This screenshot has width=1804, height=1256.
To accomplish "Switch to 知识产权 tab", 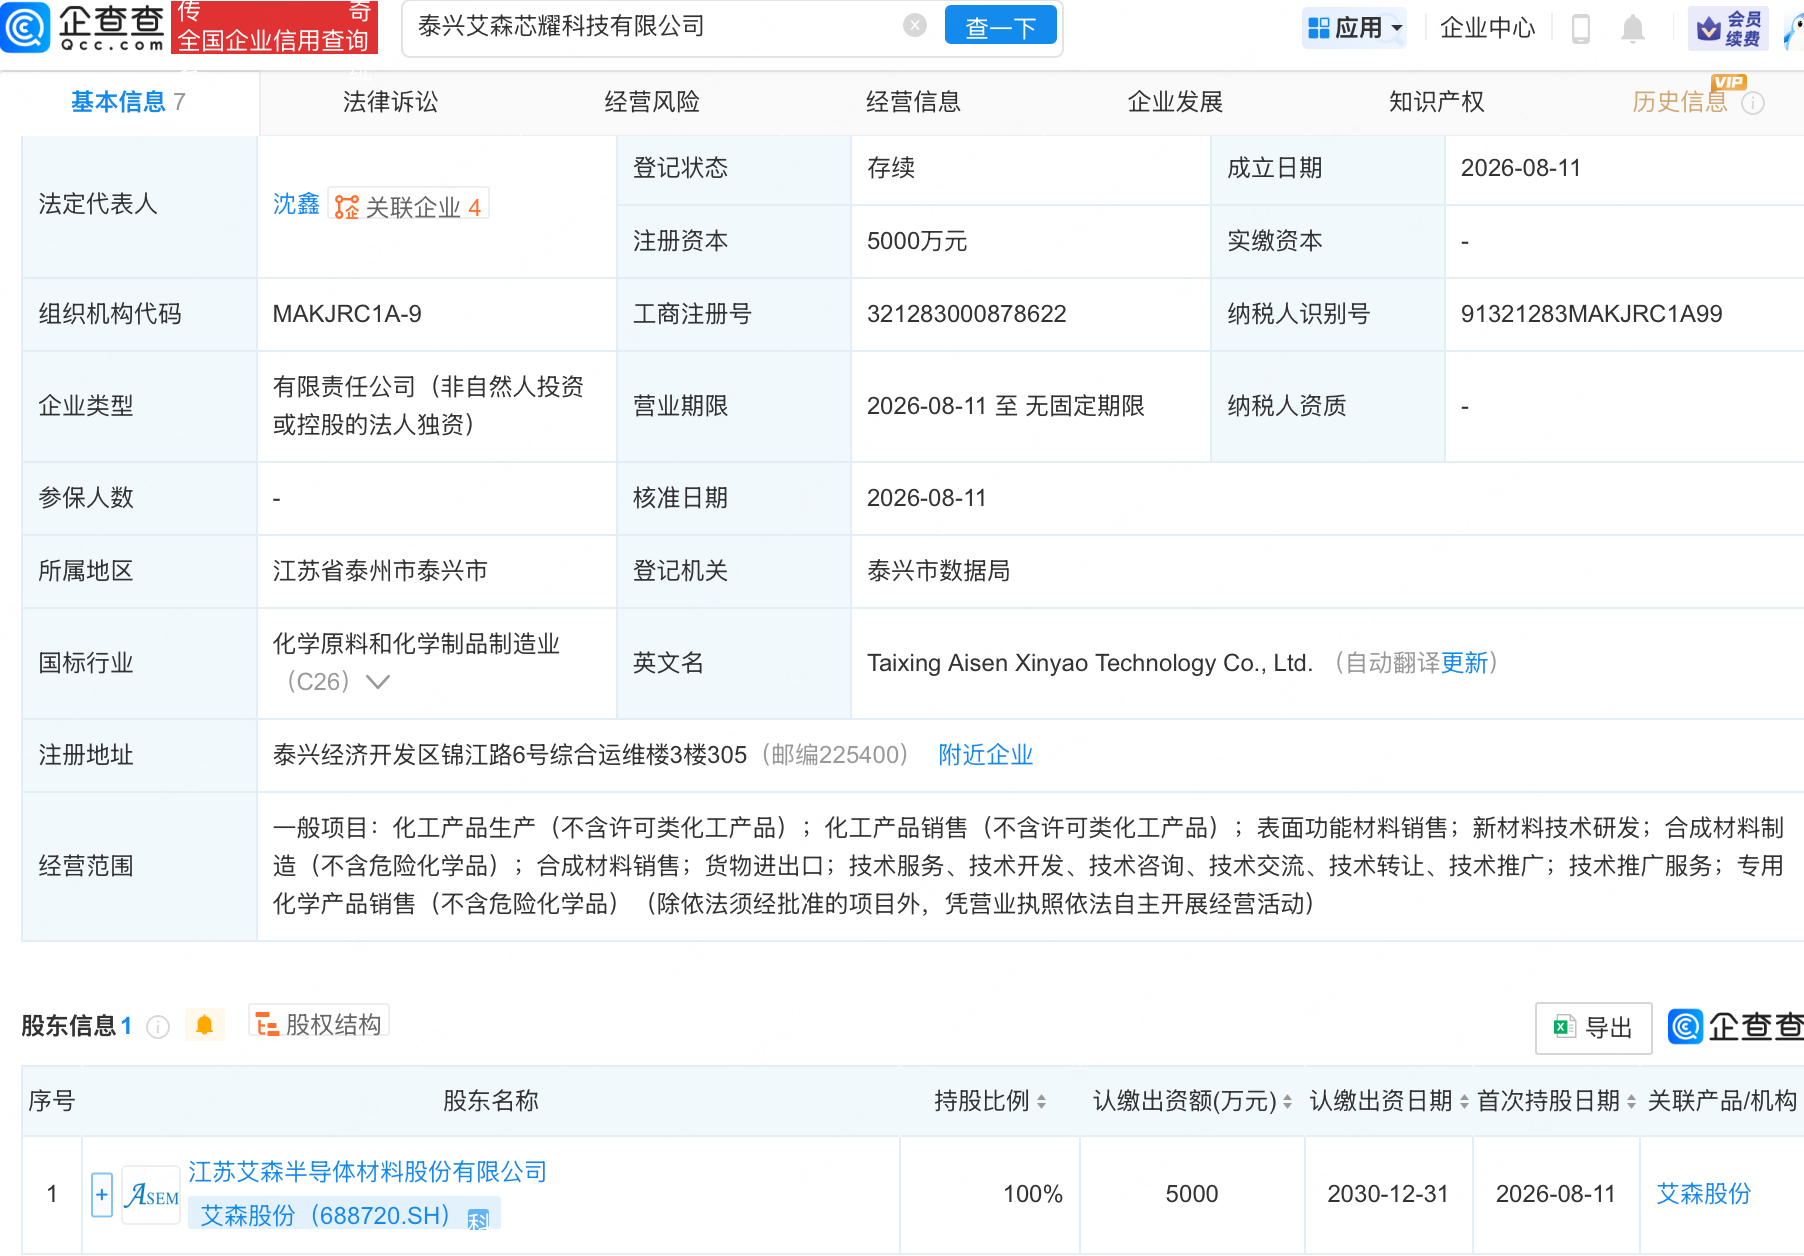I will [1436, 102].
